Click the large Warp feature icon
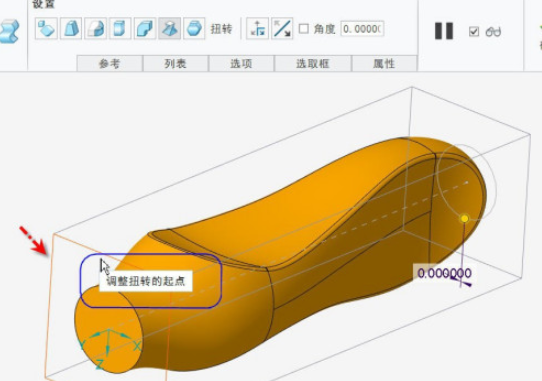The height and width of the screenshot is (381, 542). tap(9, 31)
